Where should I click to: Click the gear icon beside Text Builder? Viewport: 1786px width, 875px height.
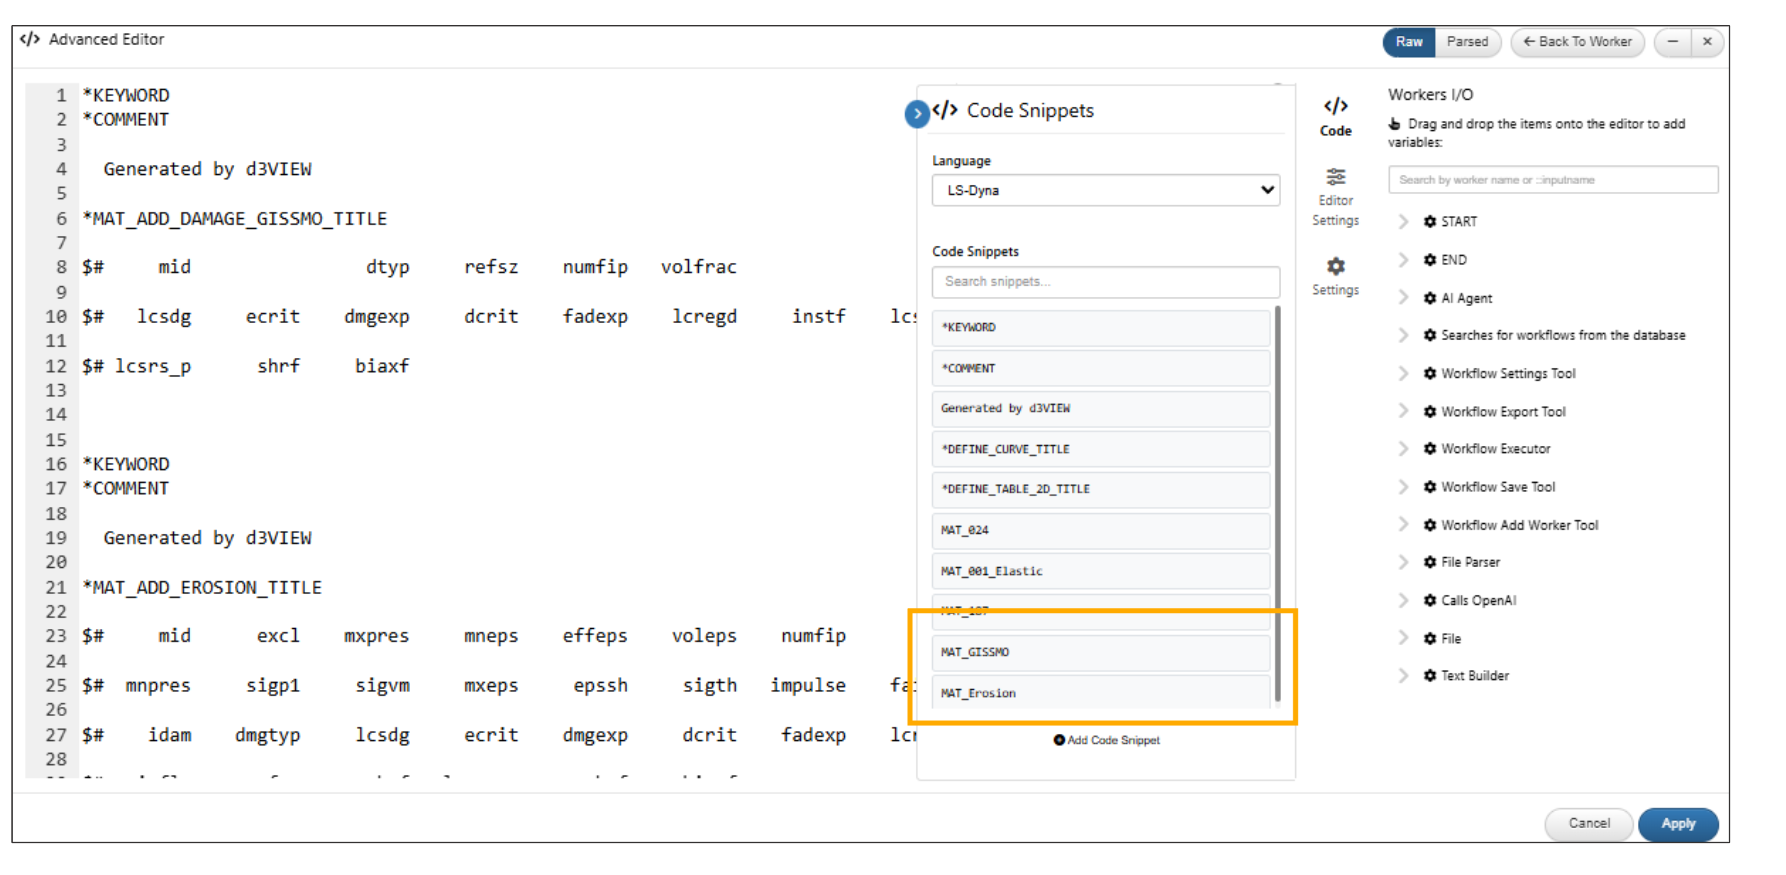pyautogui.click(x=1430, y=676)
